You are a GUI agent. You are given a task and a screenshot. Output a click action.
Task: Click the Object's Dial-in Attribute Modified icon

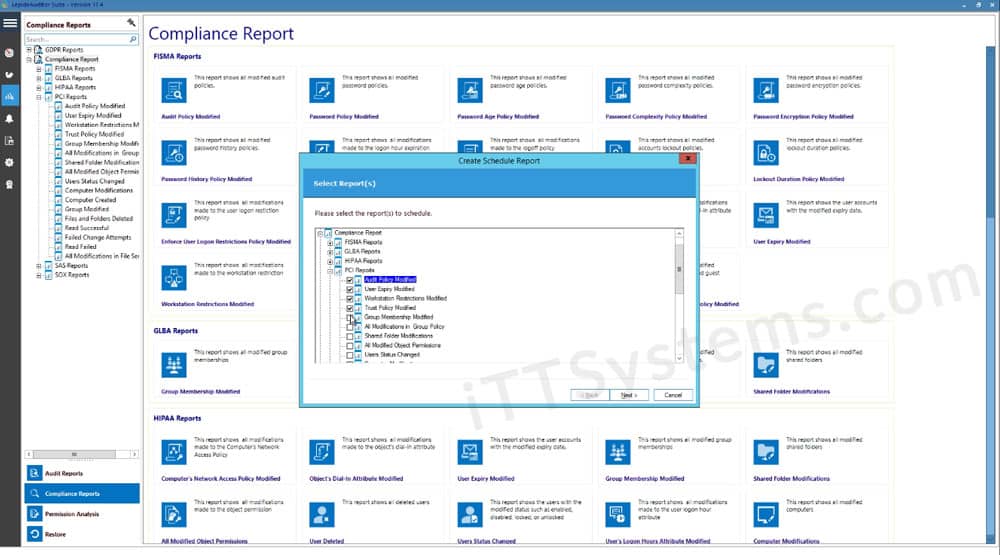tap(321, 453)
